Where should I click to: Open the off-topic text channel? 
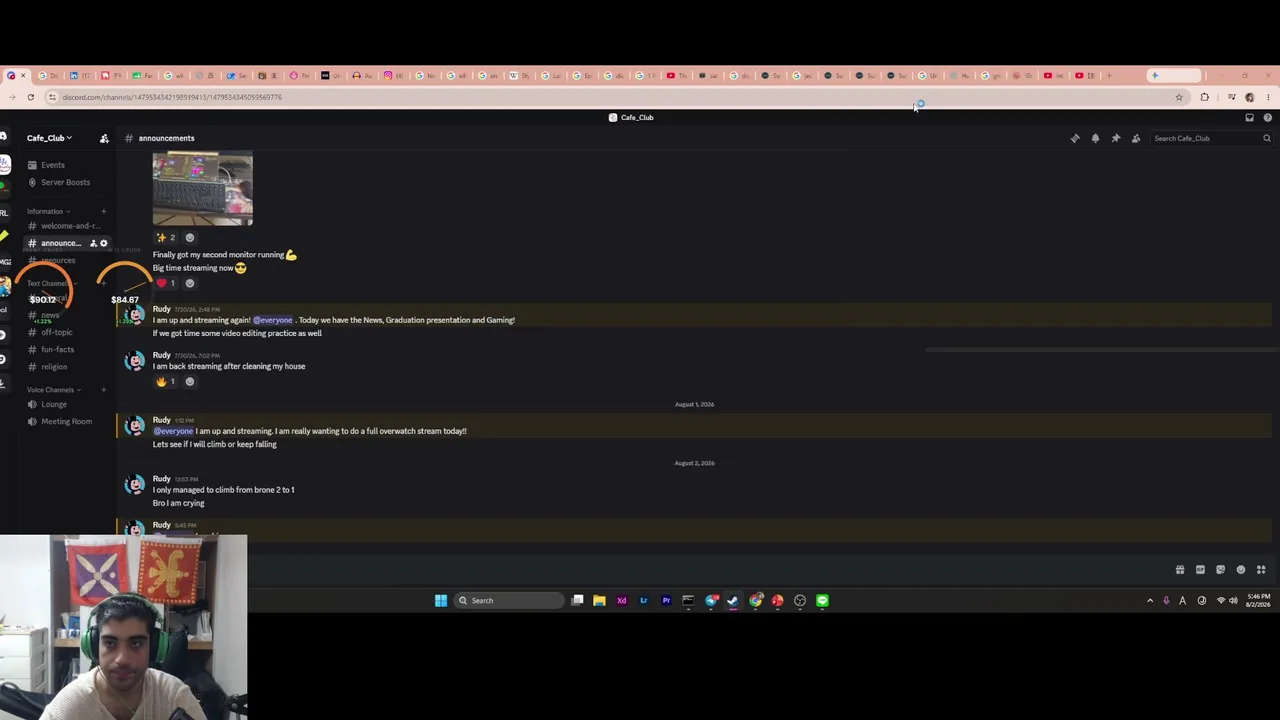(56, 332)
